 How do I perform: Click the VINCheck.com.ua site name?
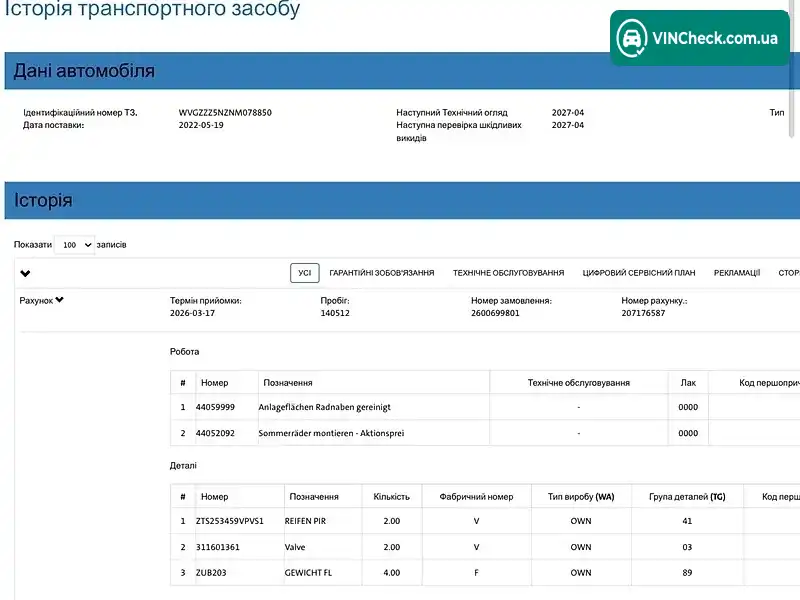(715, 38)
